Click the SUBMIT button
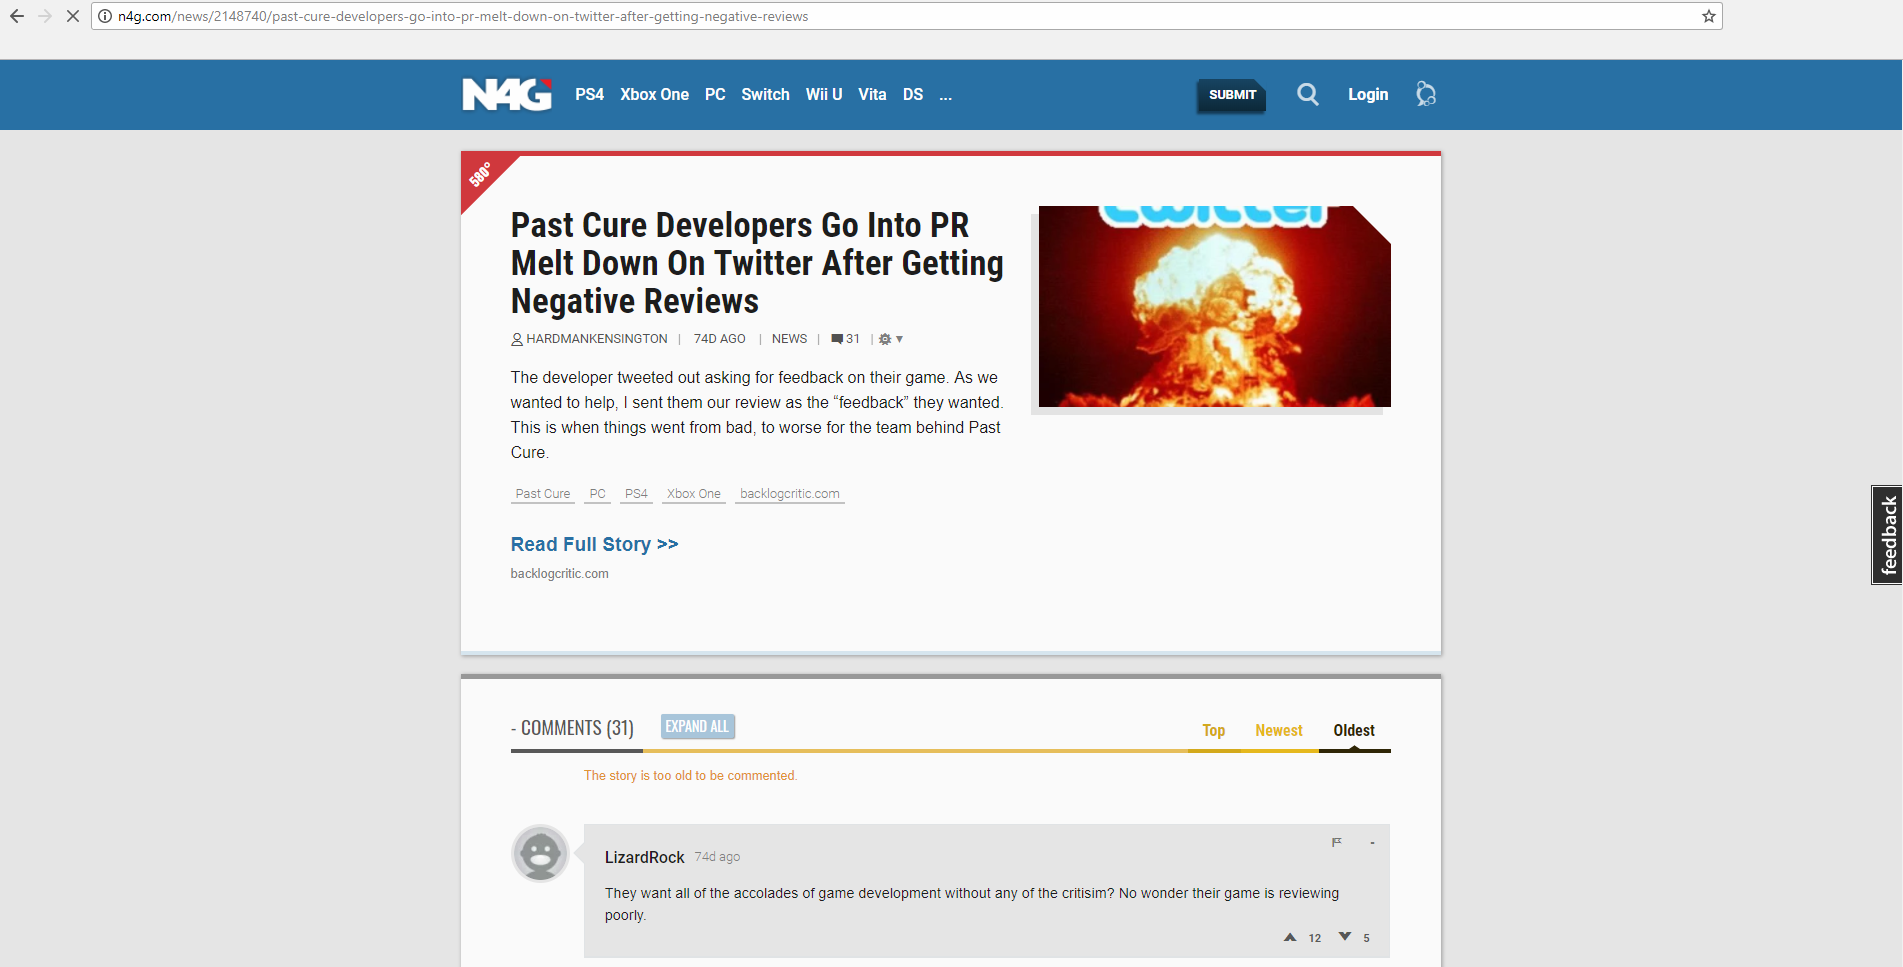Image resolution: width=1903 pixels, height=967 pixels. tap(1232, 95)
